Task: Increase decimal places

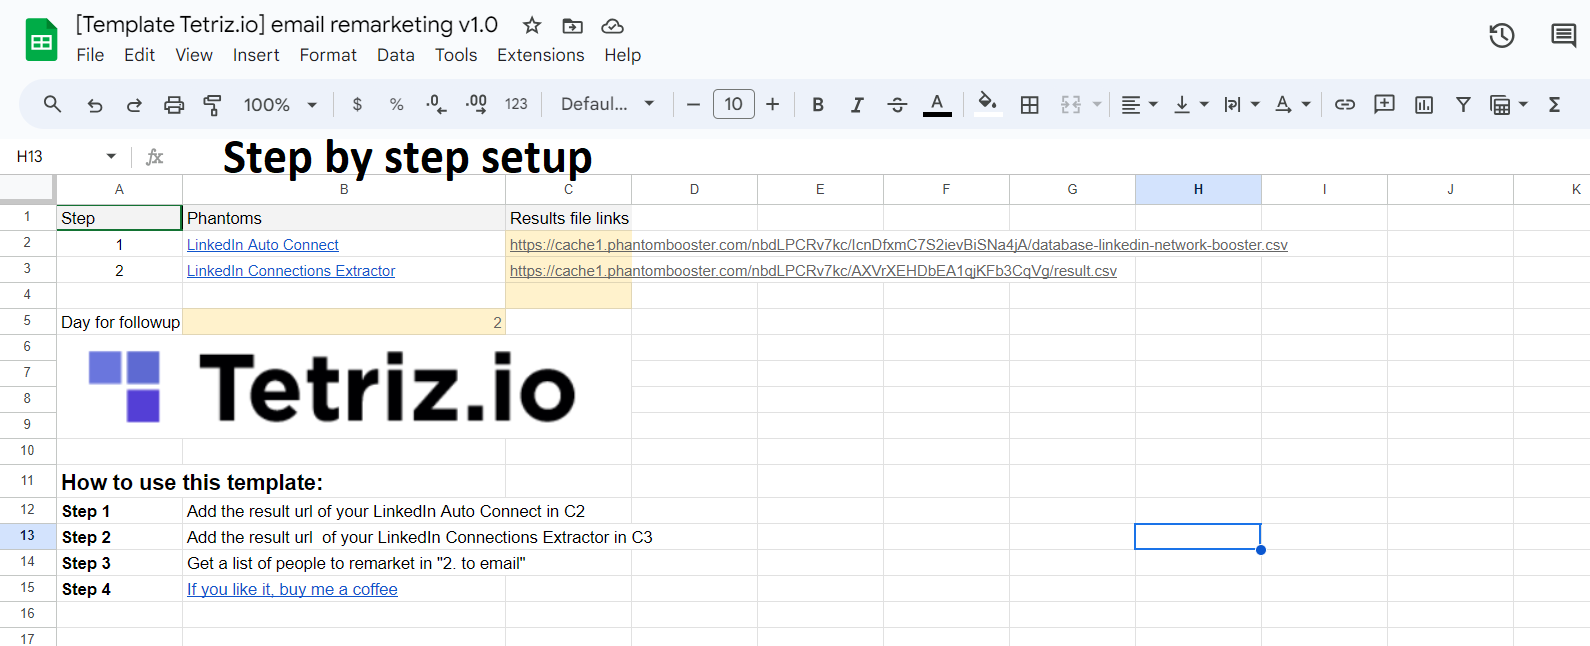Action: coord(476,104)
